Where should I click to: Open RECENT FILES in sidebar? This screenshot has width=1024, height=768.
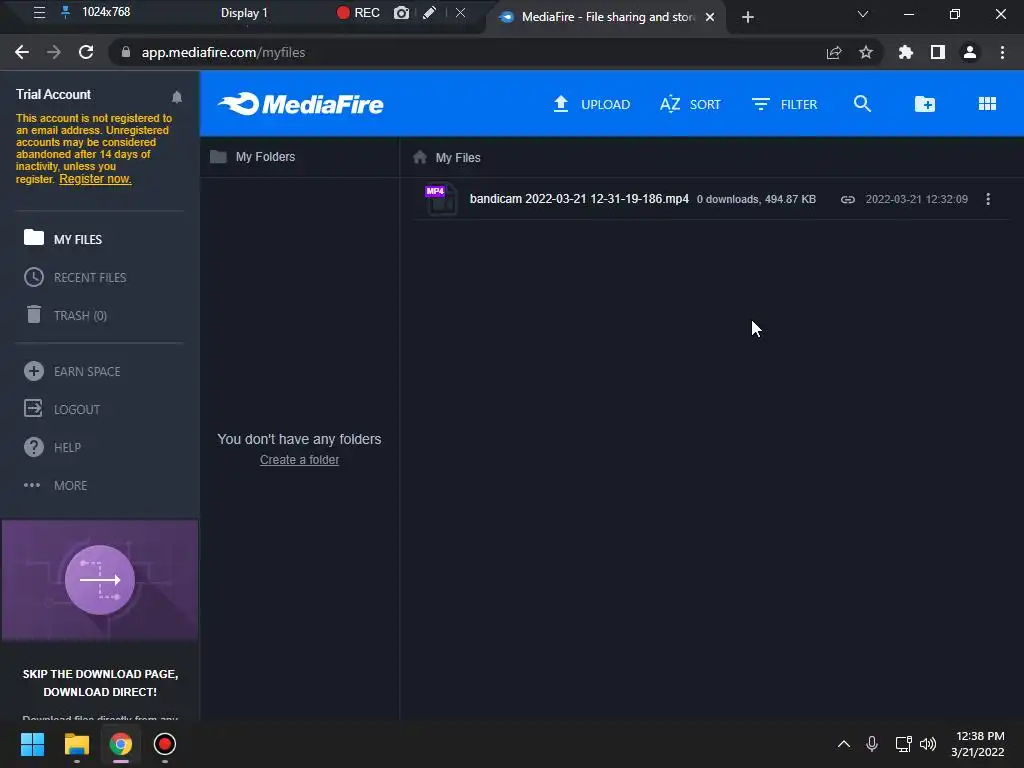[75, 278]
